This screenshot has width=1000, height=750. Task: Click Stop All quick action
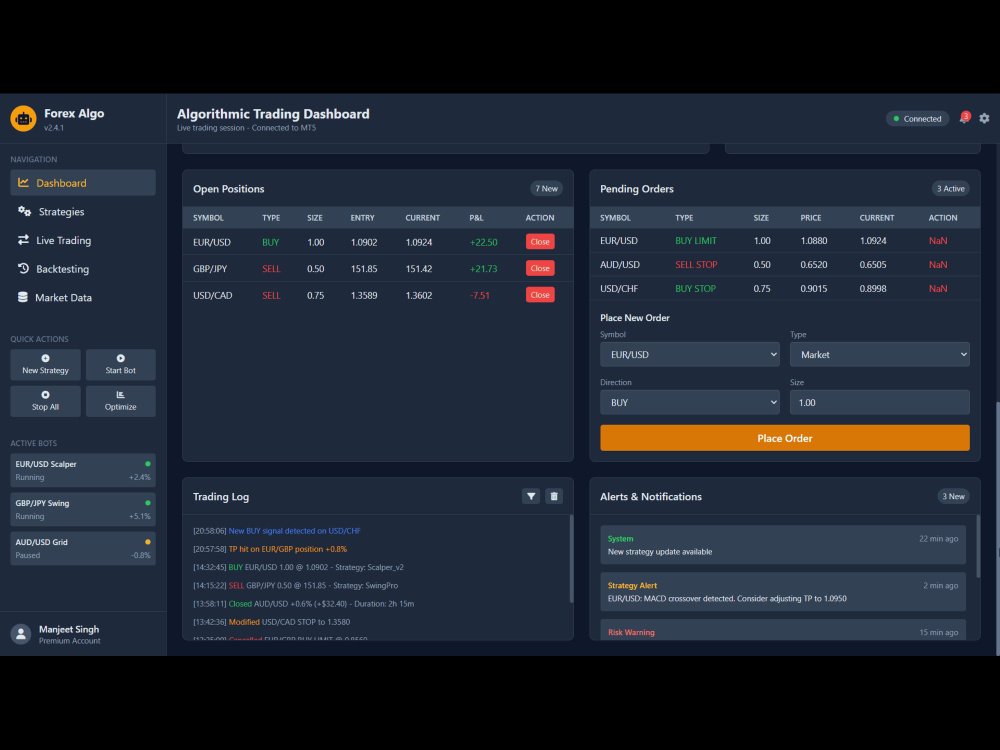pos(45,401)
